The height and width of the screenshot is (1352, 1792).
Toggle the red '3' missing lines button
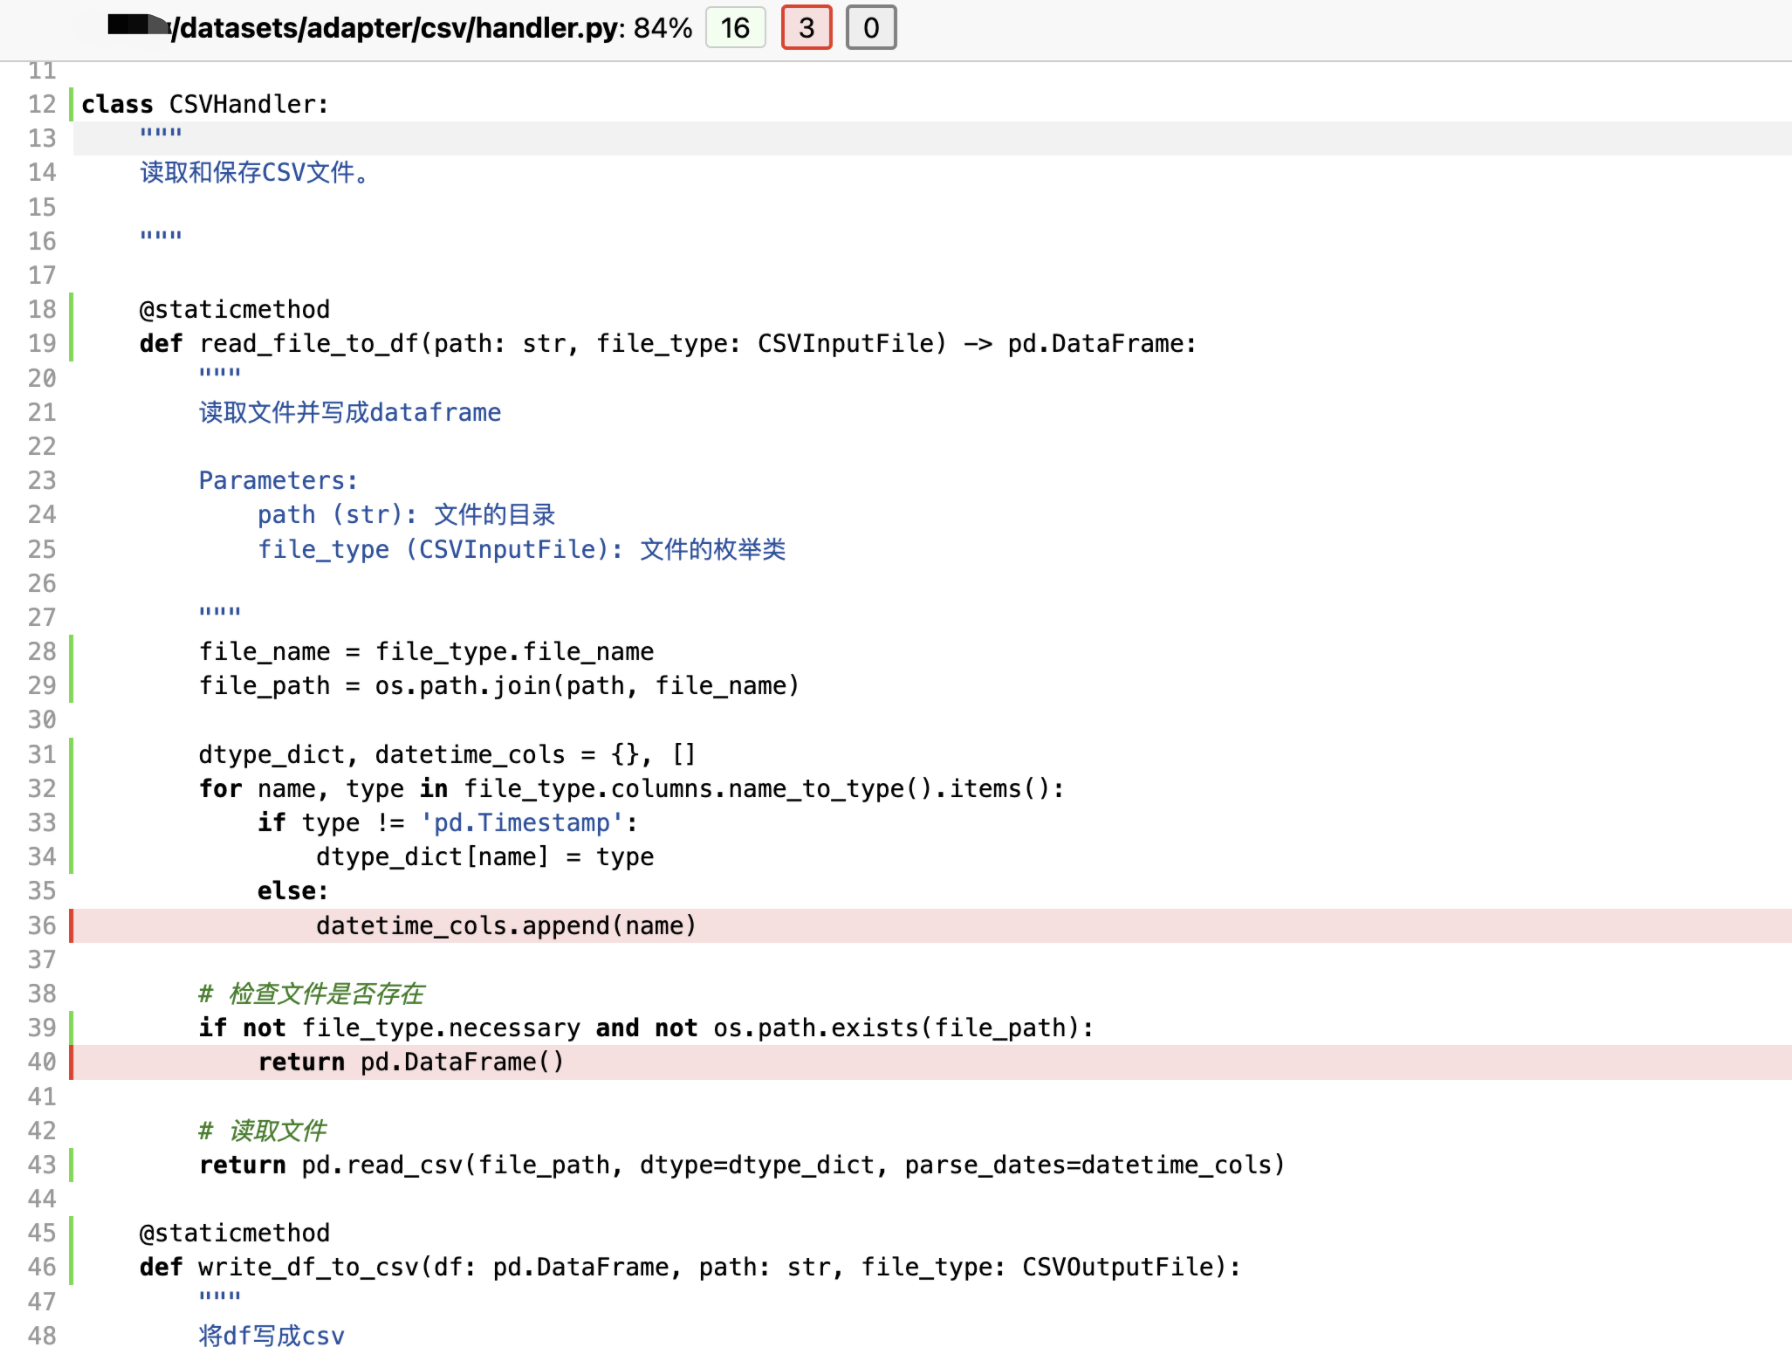pos(806,28)
